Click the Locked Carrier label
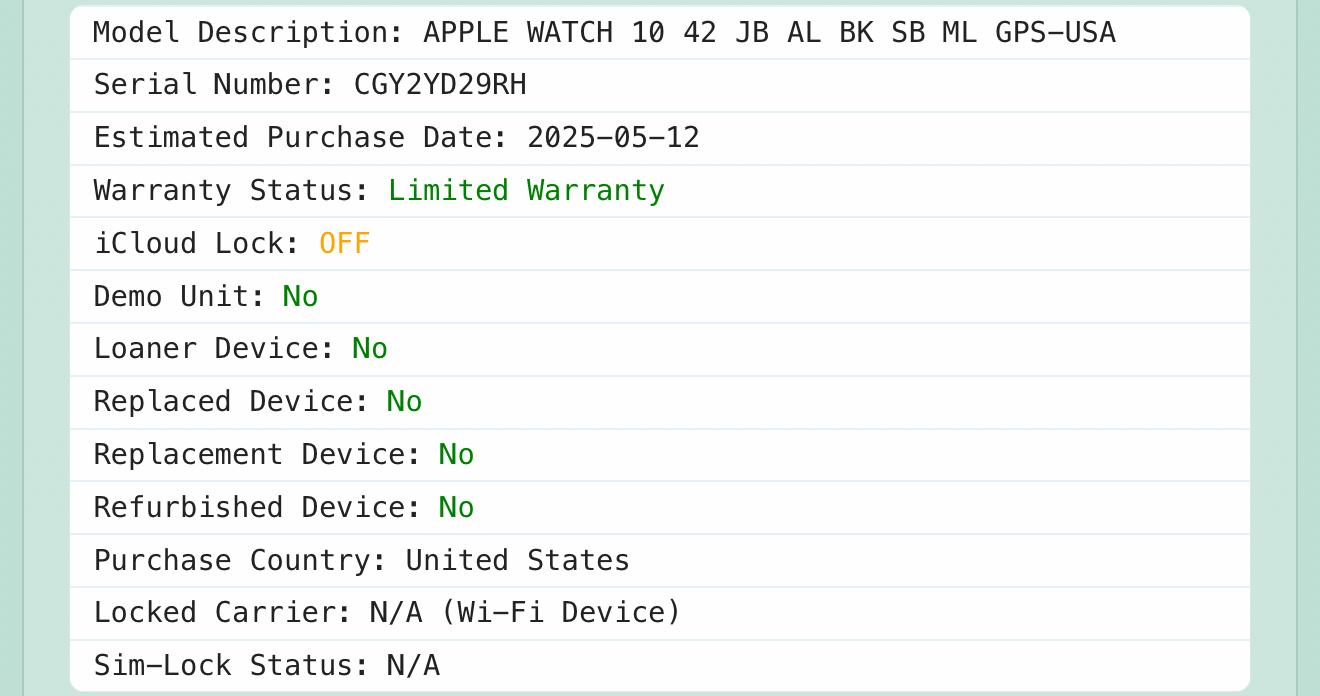The image size is (1320, 696). click(222, 613)
